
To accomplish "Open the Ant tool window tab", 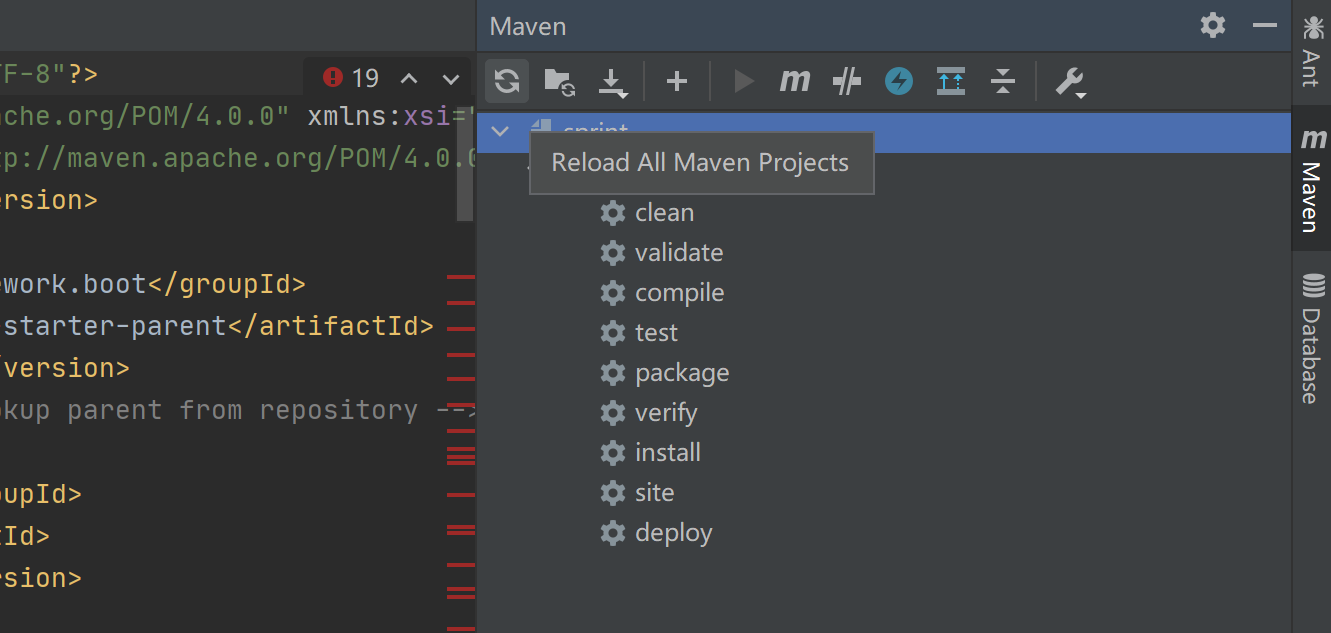I will click(1311, 51).
